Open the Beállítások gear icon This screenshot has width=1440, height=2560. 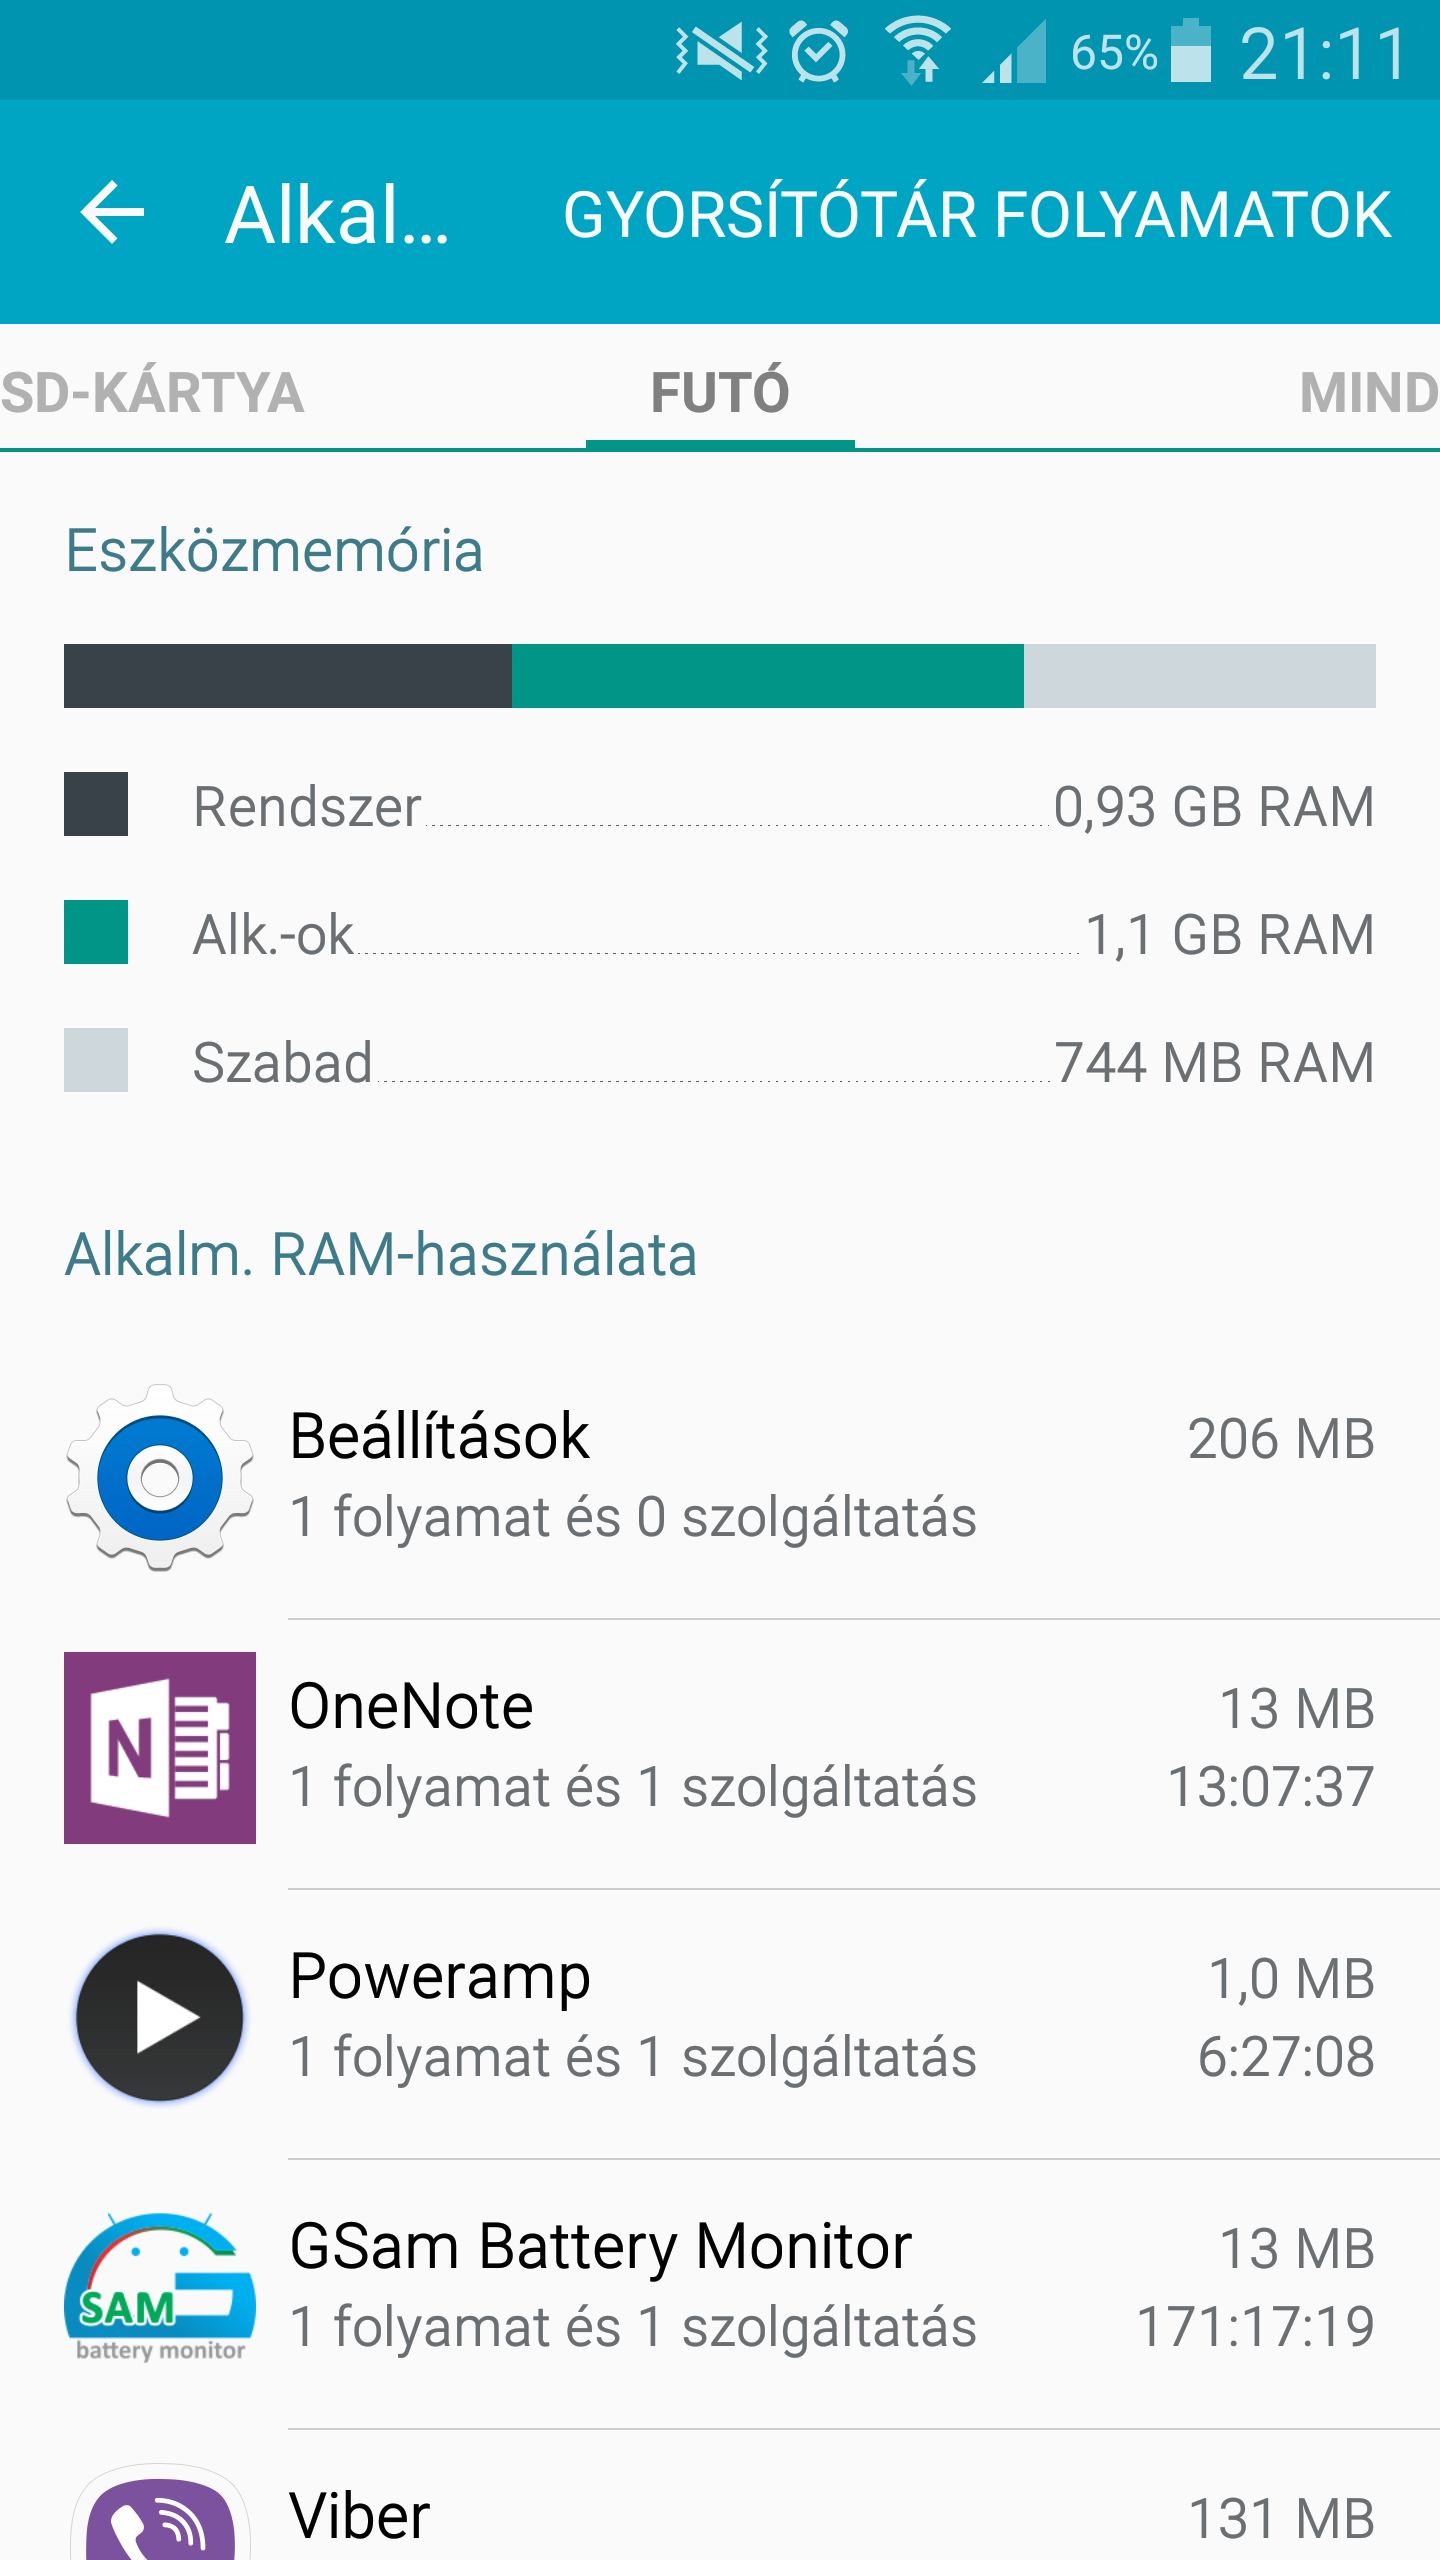point(160,1478)
